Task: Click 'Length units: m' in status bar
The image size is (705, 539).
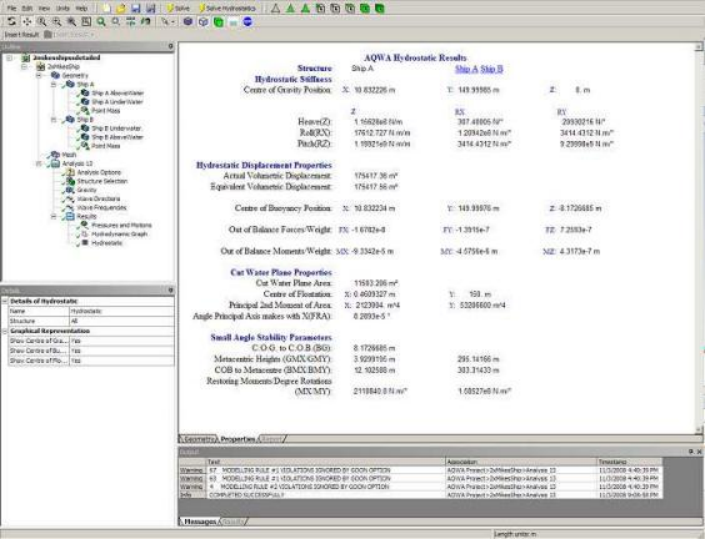Action: click(x=515, y=534)
